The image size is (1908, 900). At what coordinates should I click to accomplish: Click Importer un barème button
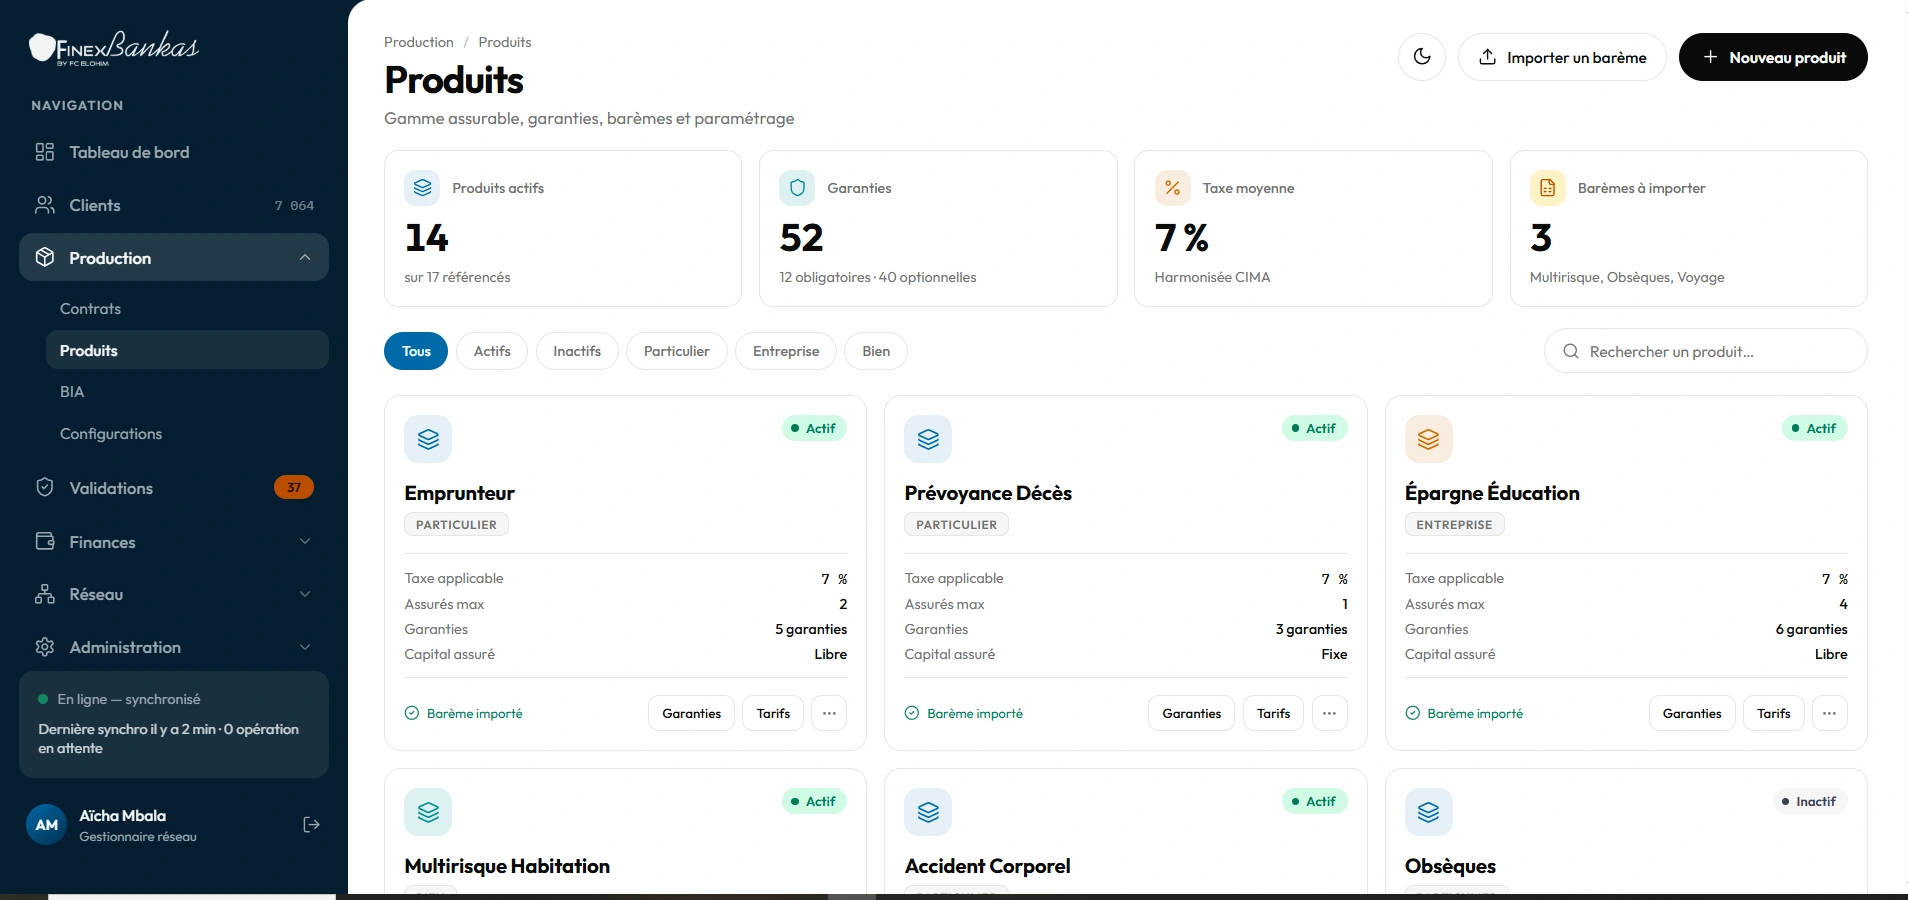coord(1562,57)
